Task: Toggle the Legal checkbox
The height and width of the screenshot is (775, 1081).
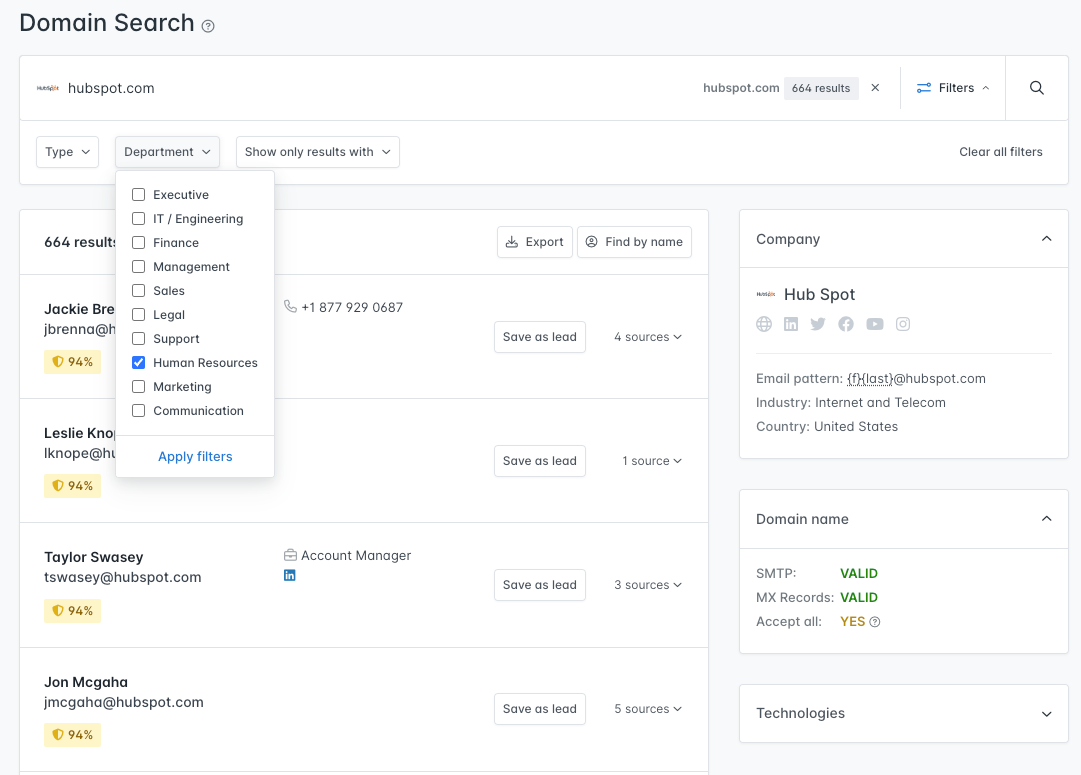Action: tap(139, 314)
